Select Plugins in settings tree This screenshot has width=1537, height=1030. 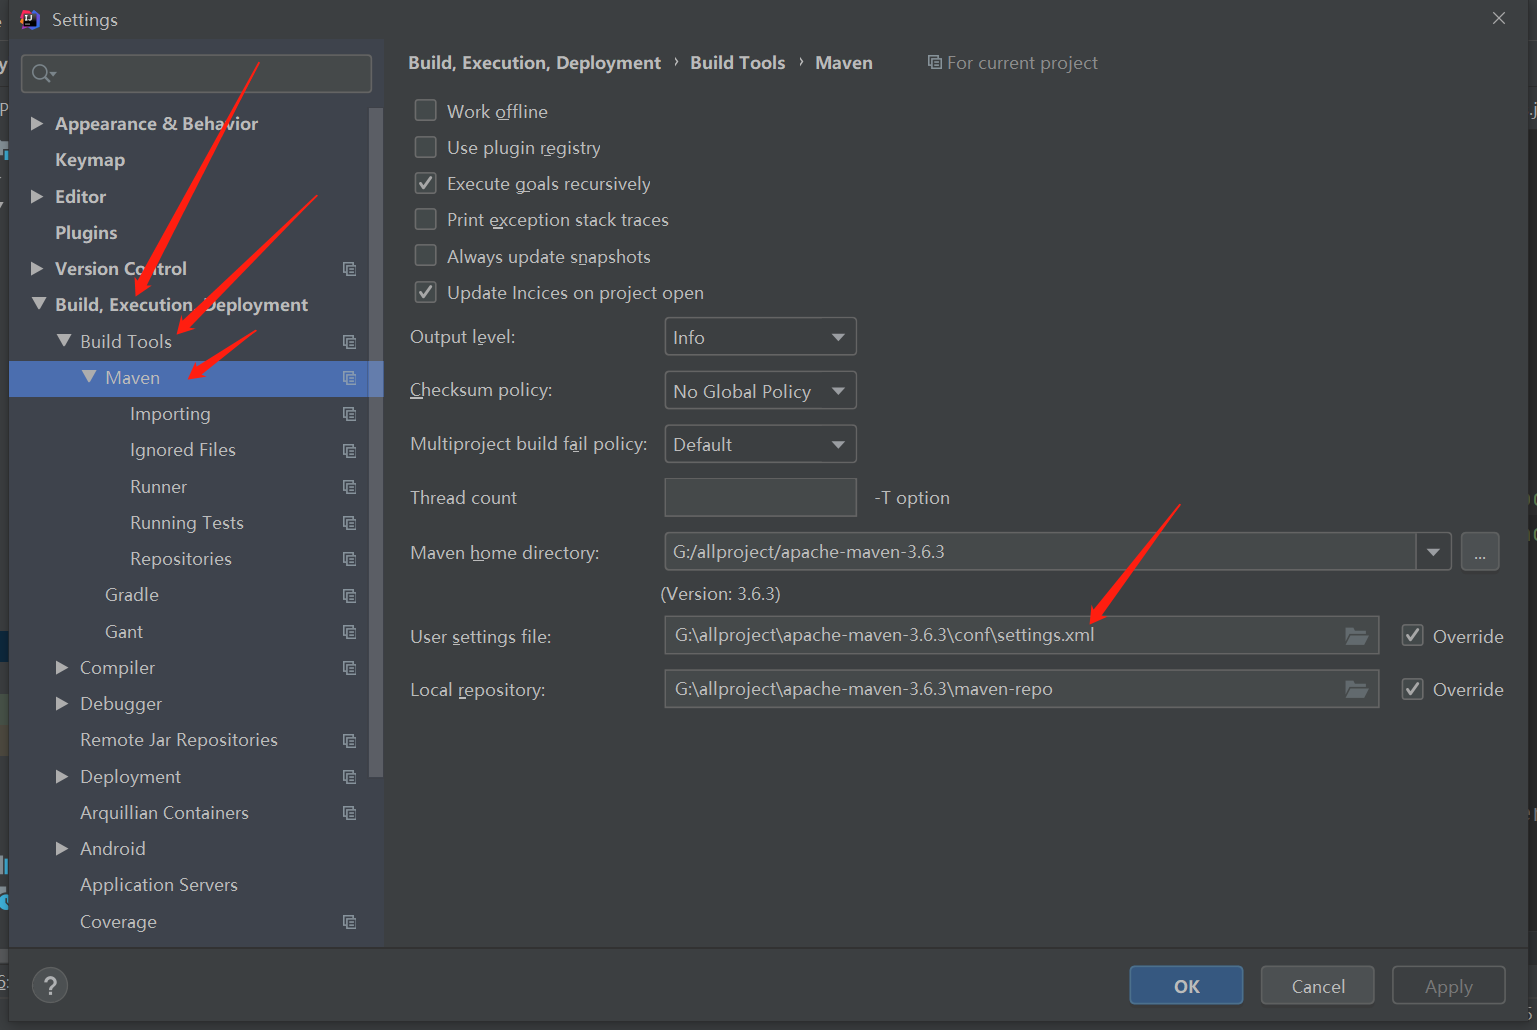[86, 232]
